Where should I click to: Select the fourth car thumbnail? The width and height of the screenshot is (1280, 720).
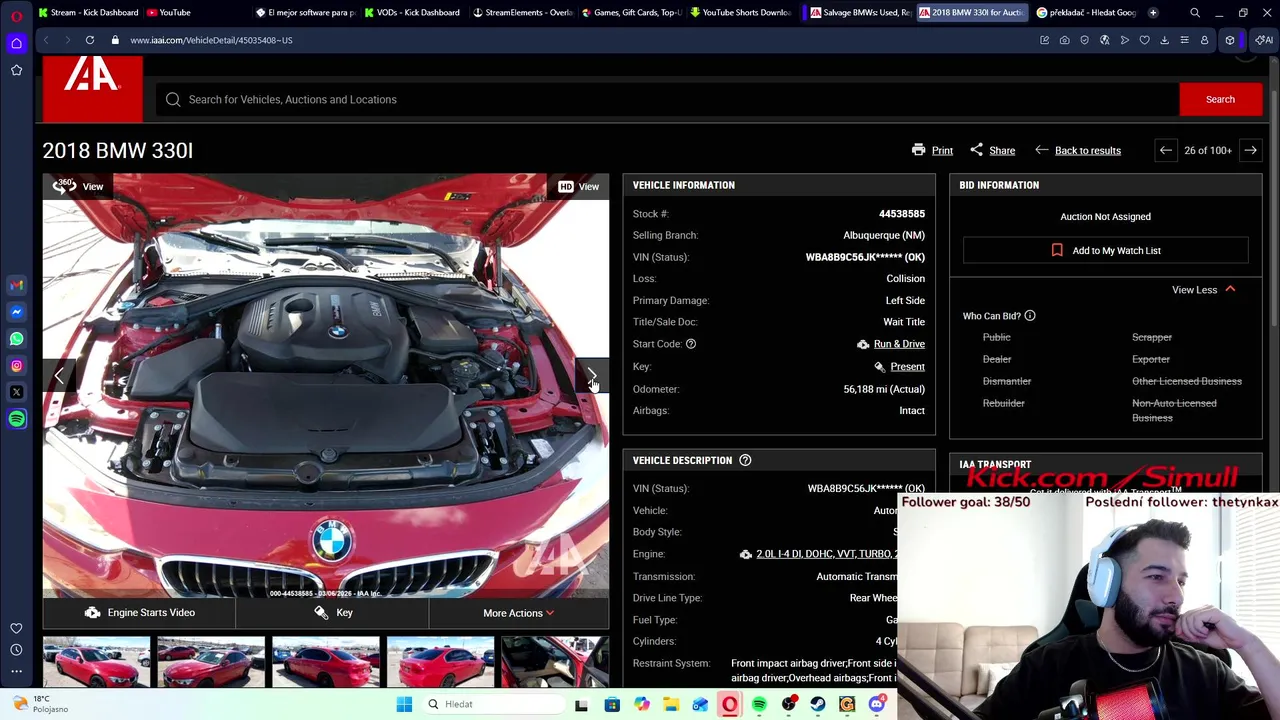tap(440, 662)
